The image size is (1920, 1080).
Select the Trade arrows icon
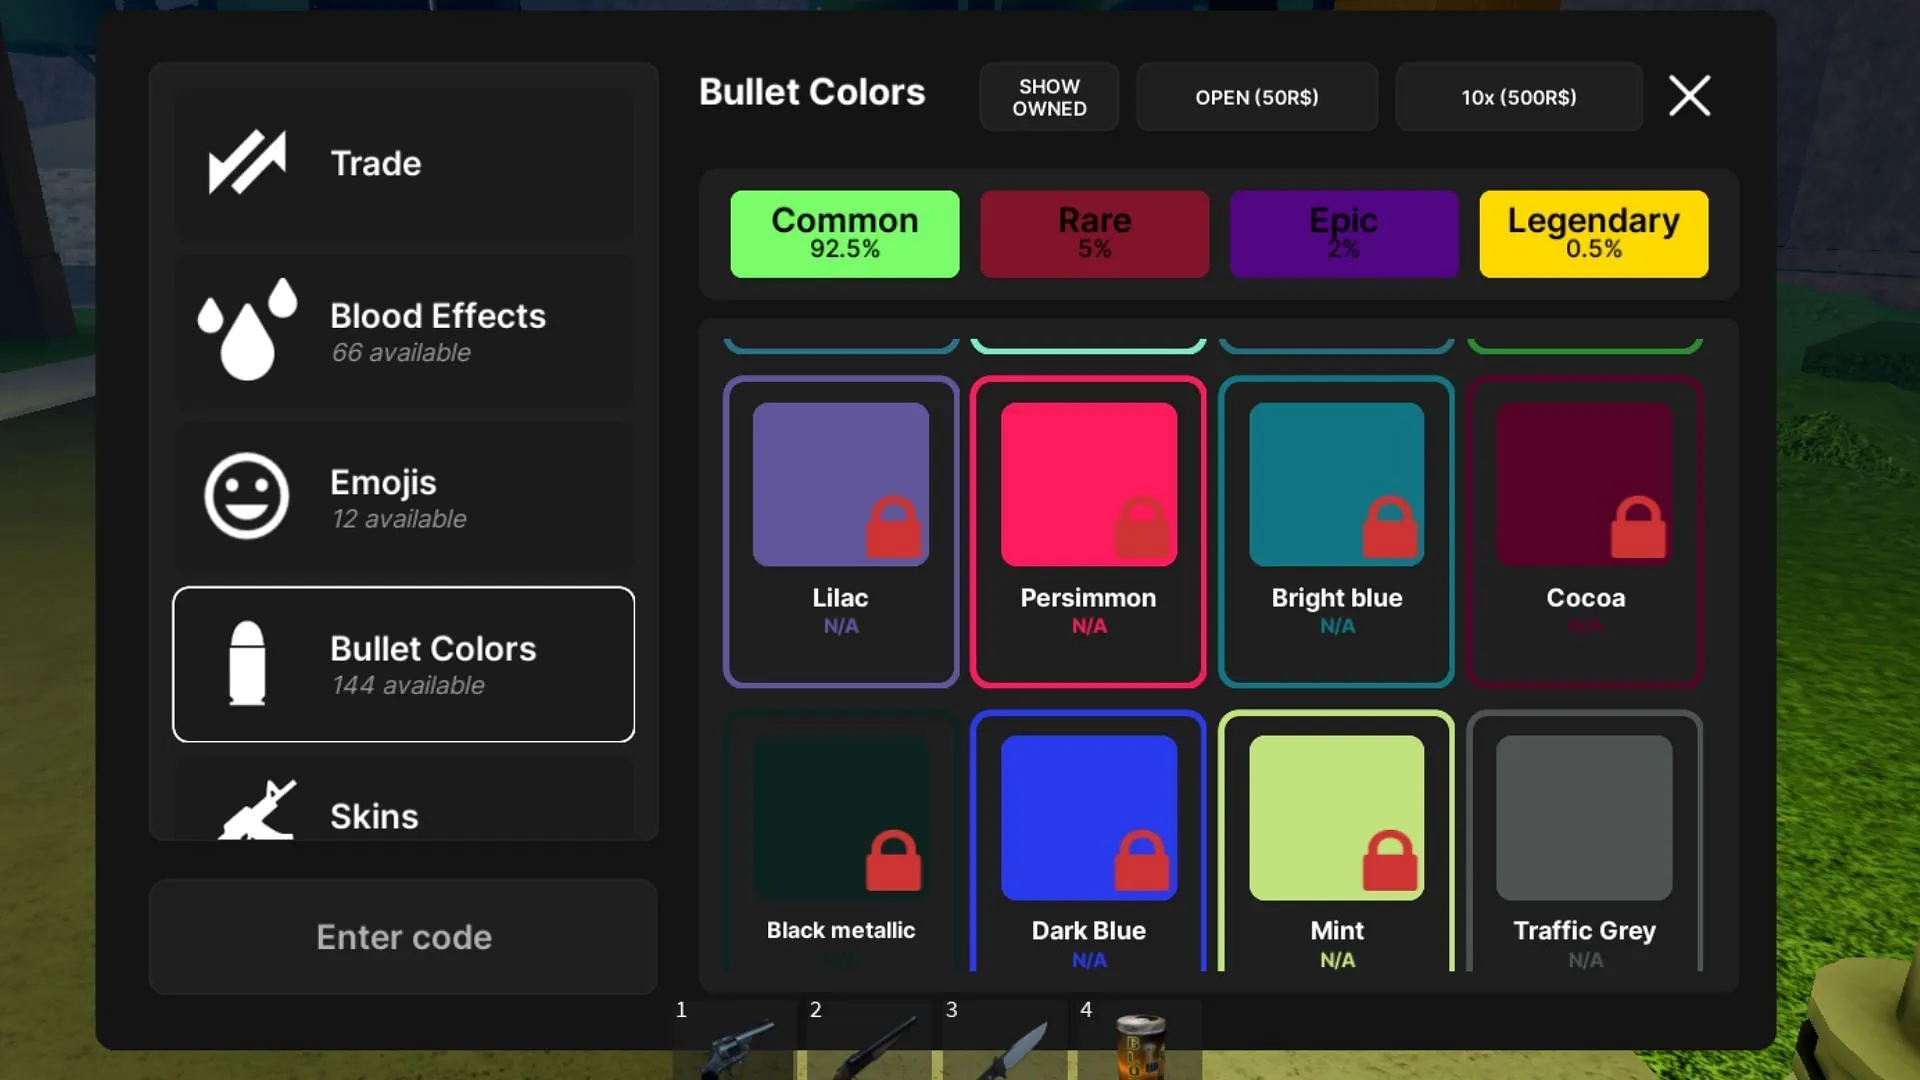[247, 162]
